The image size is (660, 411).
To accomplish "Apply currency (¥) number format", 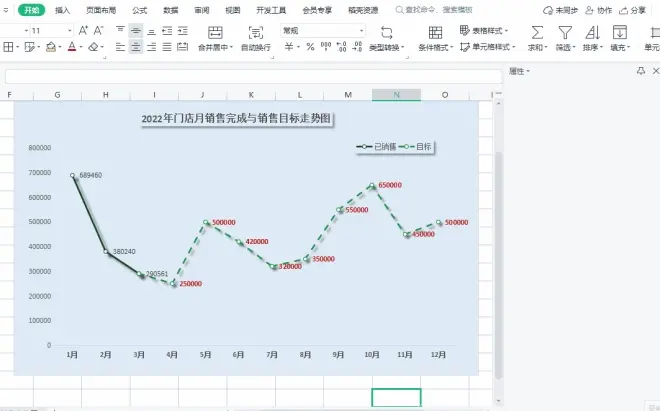I will pyautogui.click(x=289, y=47).
